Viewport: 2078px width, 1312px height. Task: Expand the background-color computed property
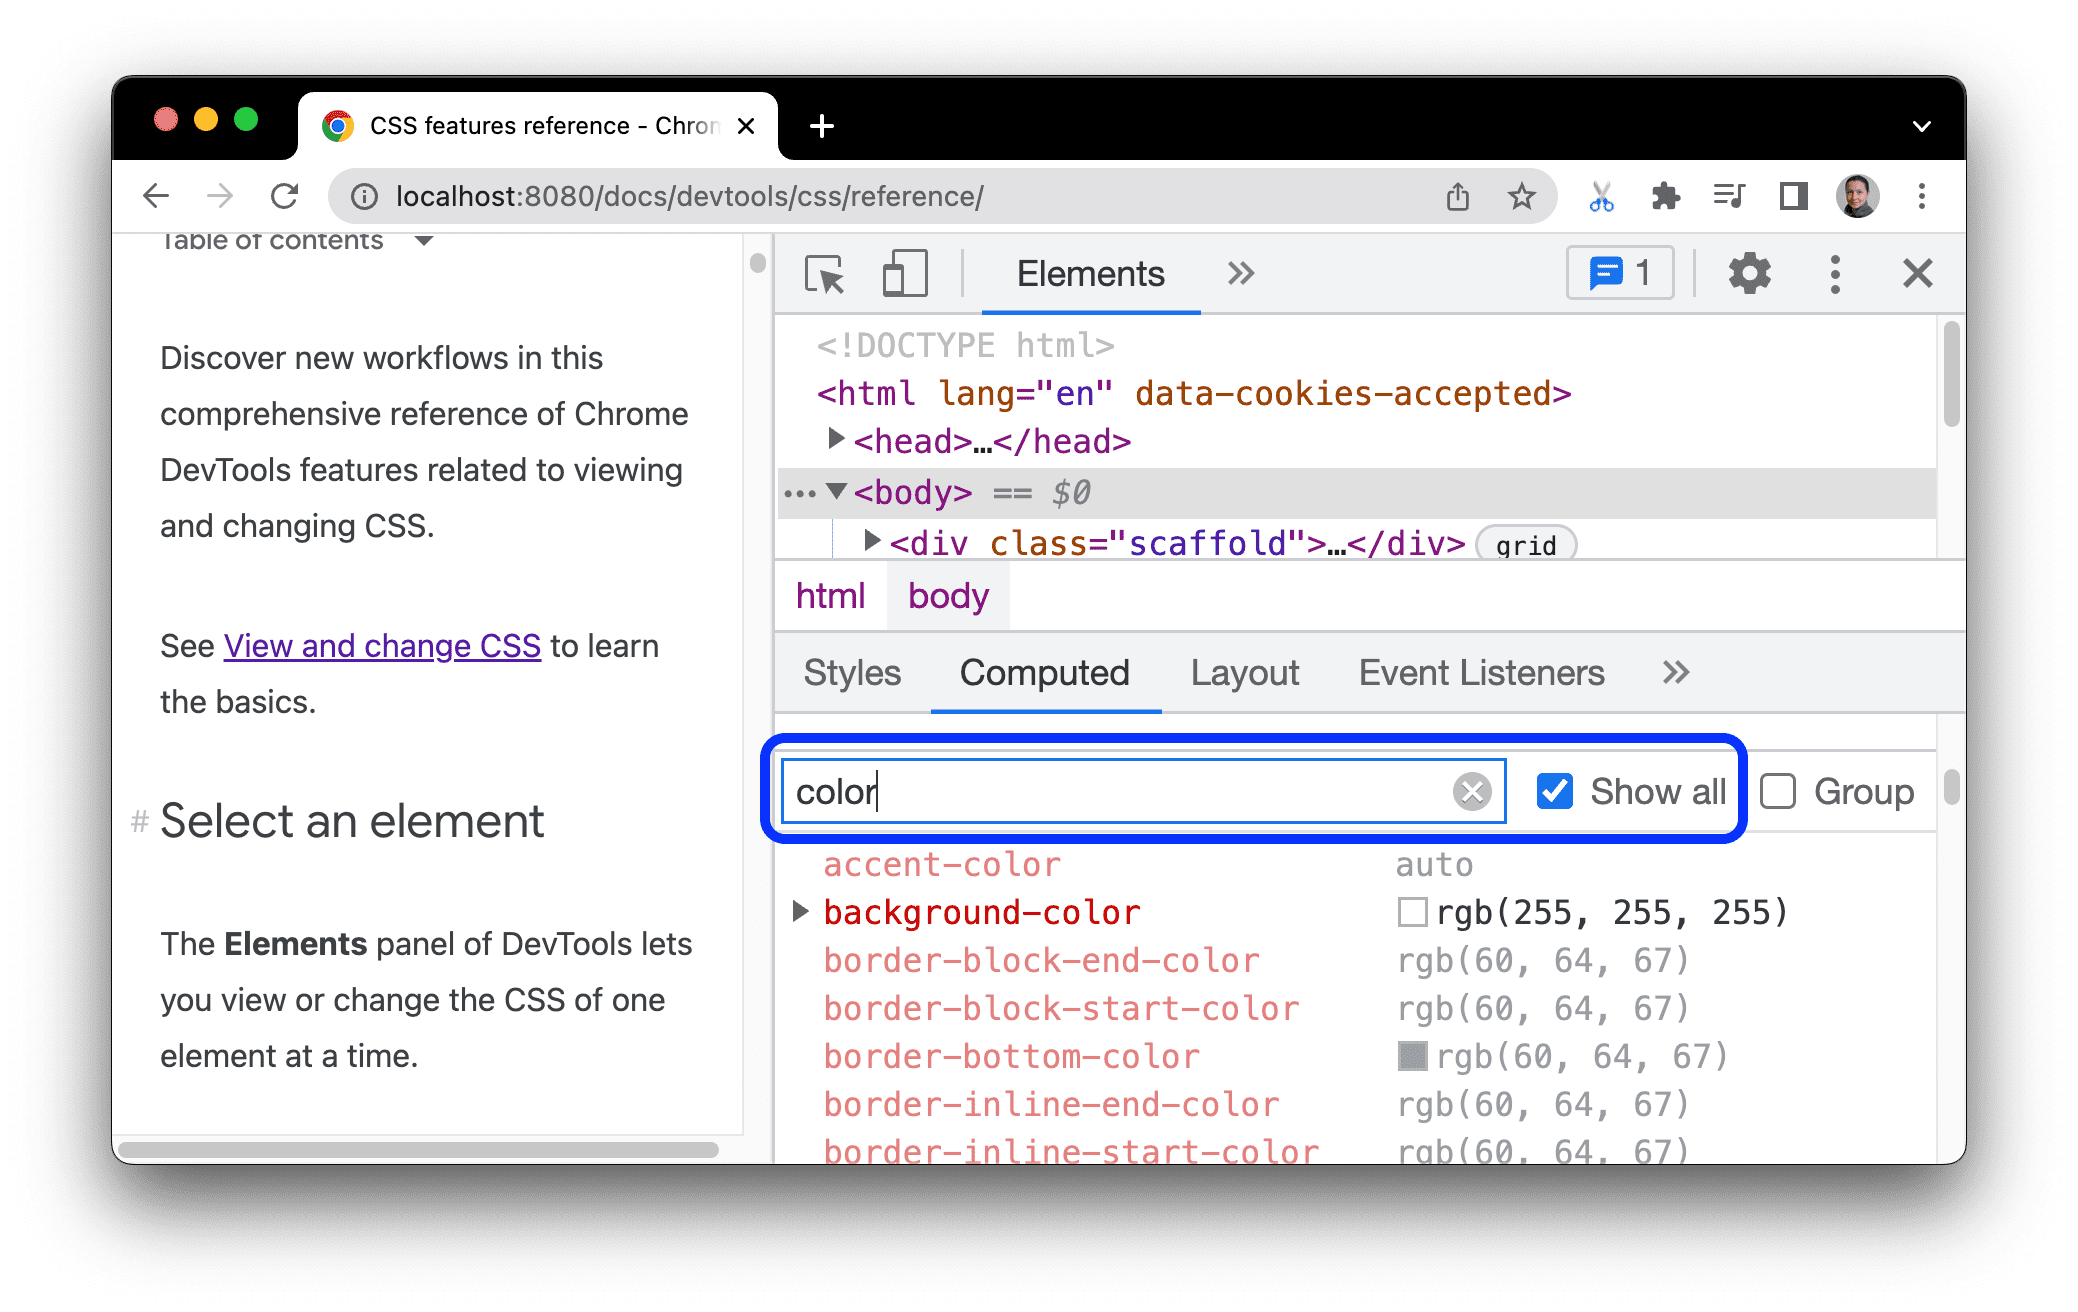799,911
